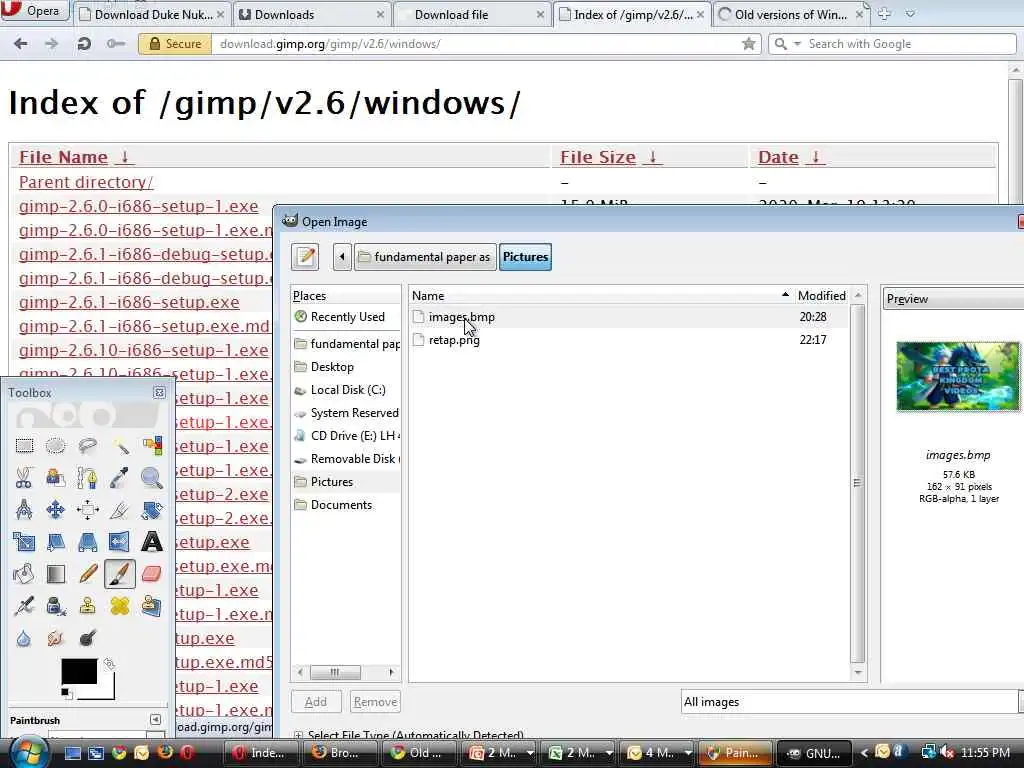
Task: Select the Rectangle Select tool
Action: [x=24, y=446]
